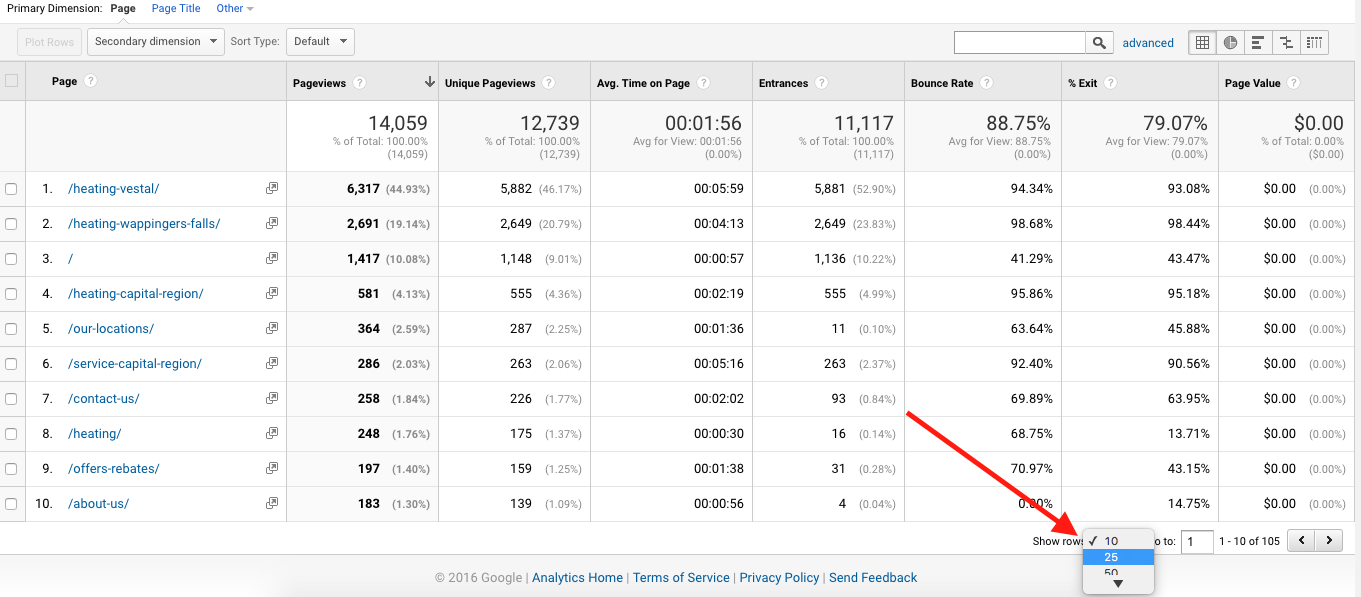Select the comparison bar view
The height and width of the screenshot is (597, 1361).
(x=1285, y=42)
